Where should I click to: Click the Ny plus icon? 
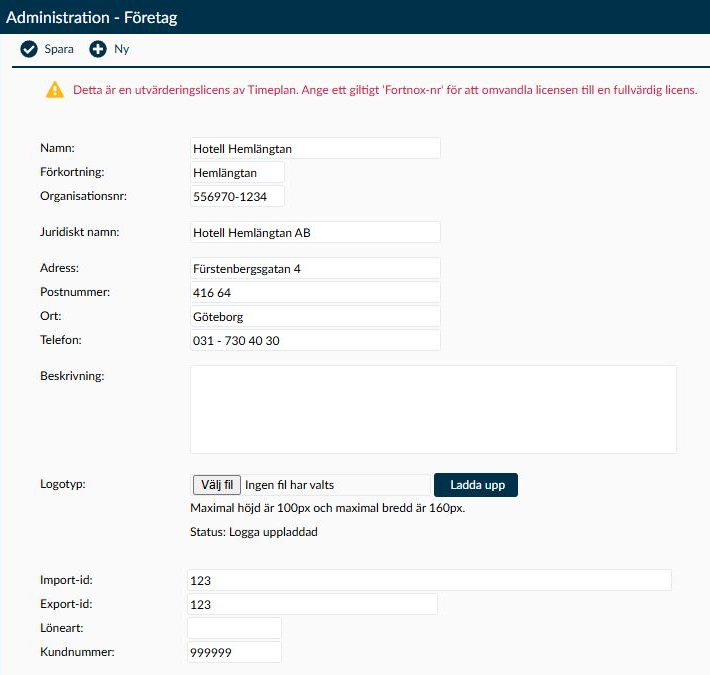[98, 49]
